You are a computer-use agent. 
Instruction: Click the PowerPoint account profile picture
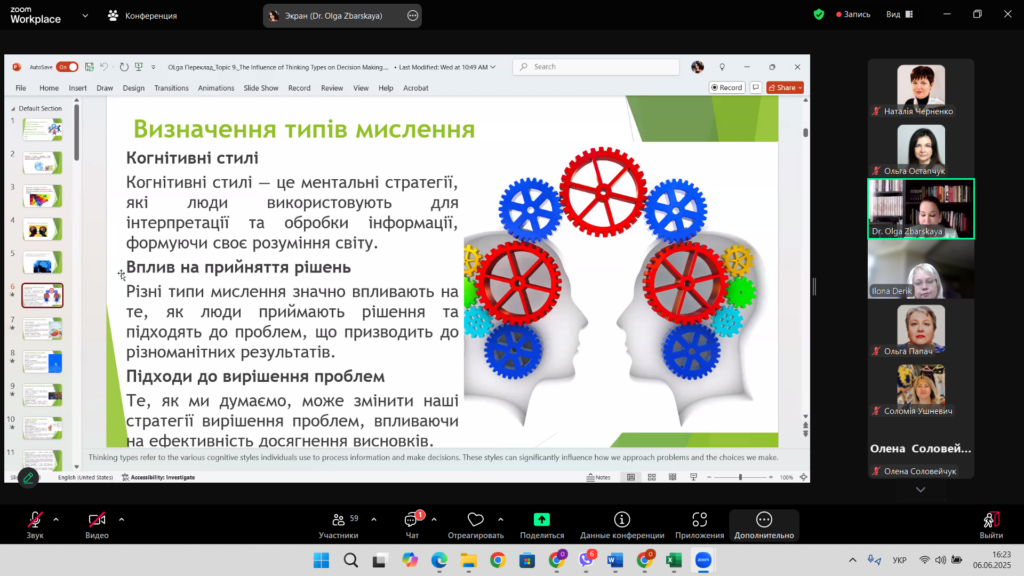697,67
